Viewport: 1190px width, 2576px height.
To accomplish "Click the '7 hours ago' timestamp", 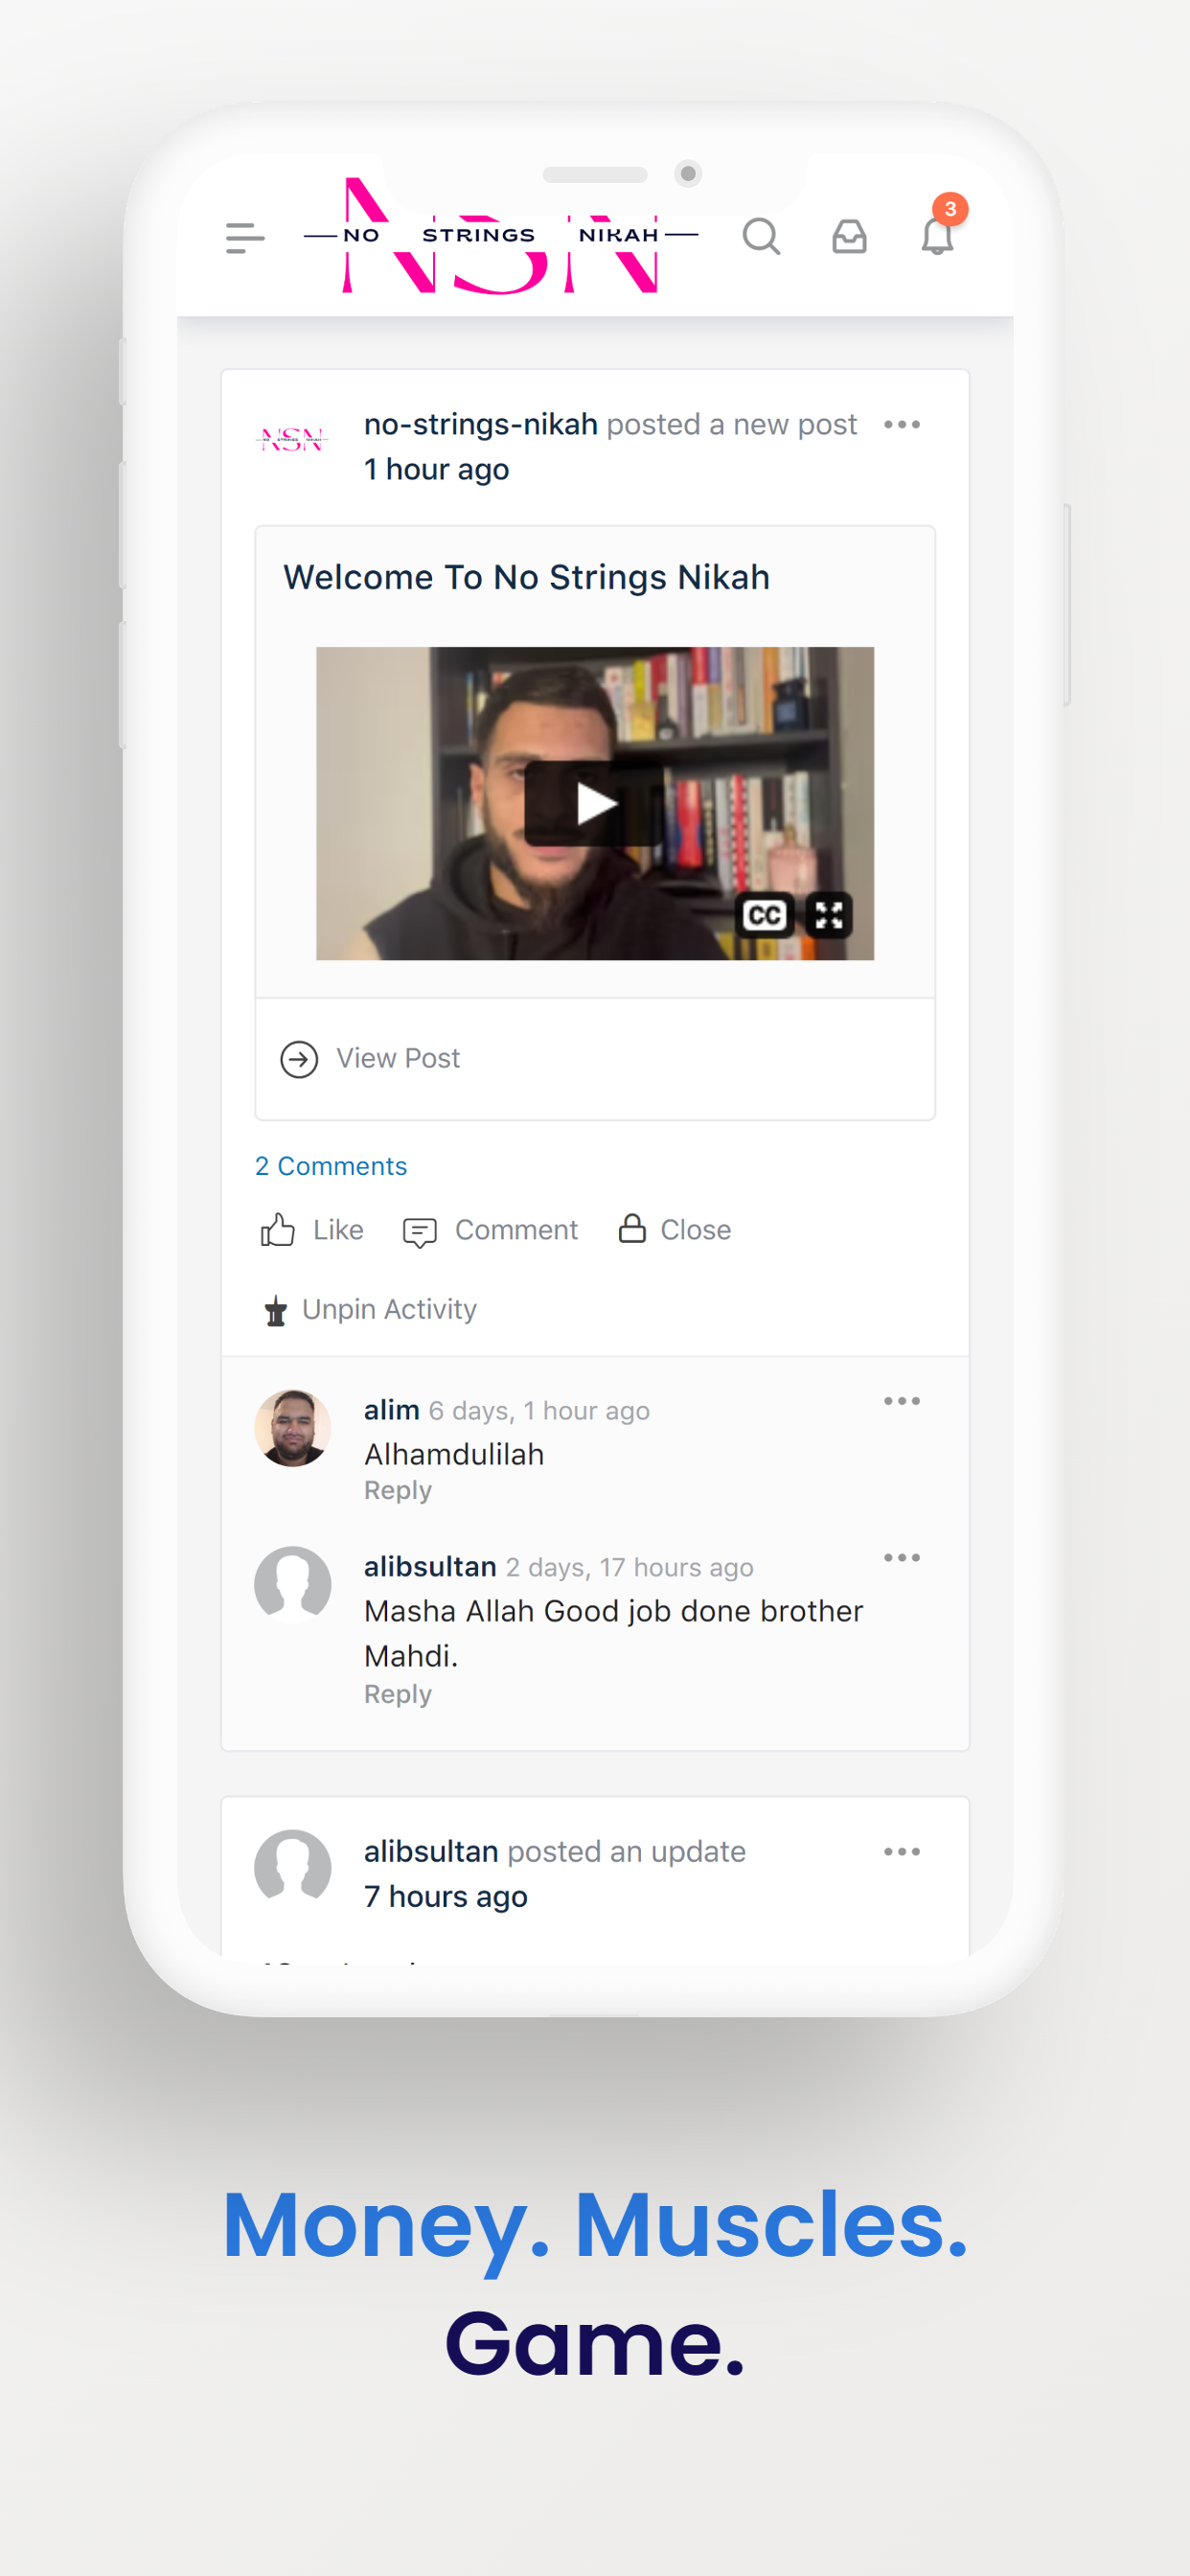I will (446, 1896).
